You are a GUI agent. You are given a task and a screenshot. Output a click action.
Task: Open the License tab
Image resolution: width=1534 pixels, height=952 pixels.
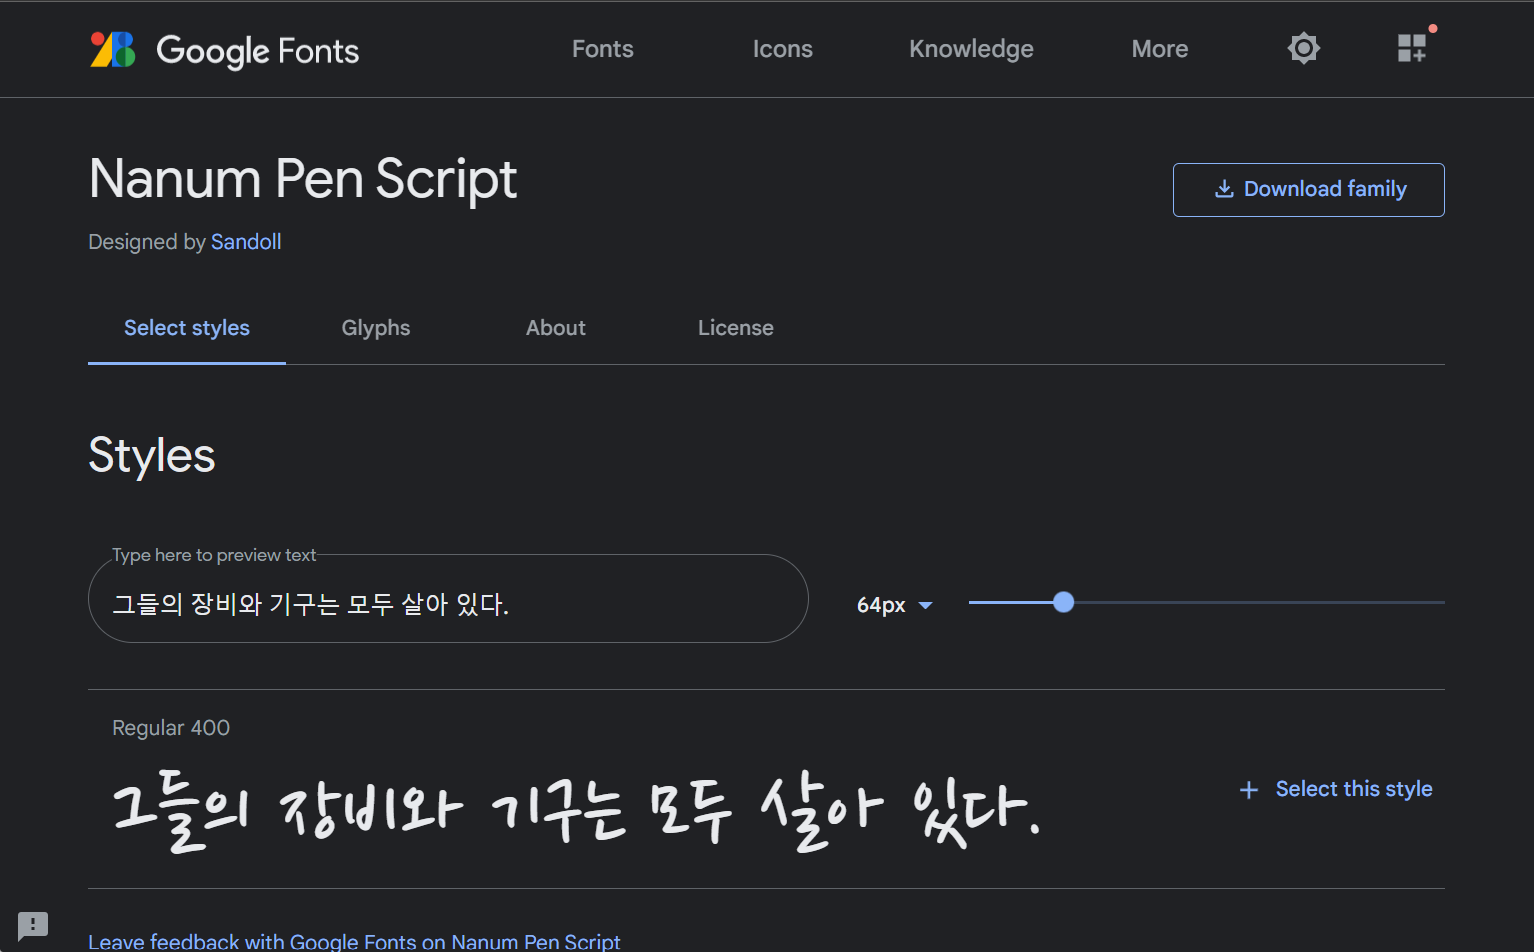click(x=735, y=328)
